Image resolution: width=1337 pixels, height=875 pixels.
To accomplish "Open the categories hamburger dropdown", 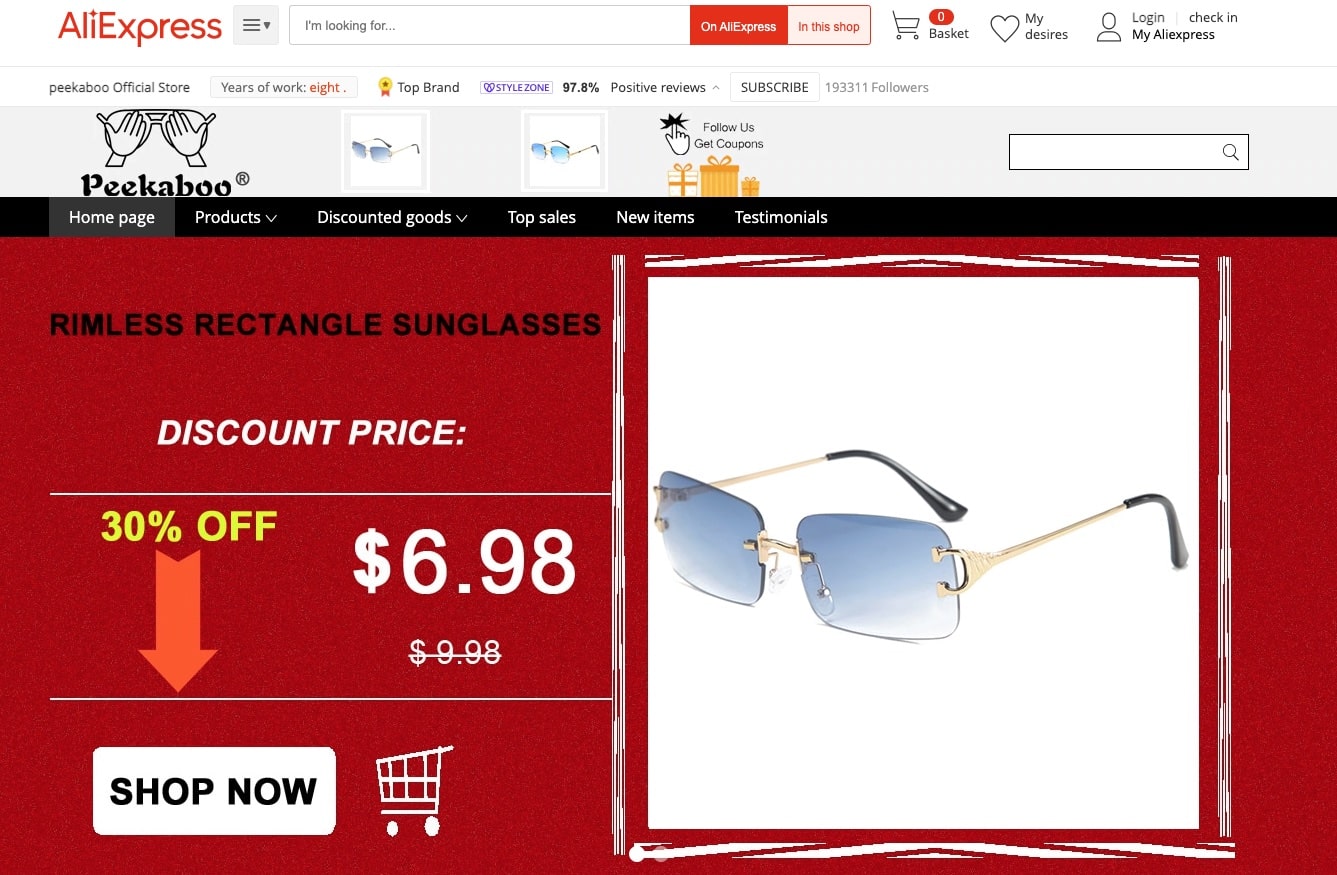I will 256,25.
